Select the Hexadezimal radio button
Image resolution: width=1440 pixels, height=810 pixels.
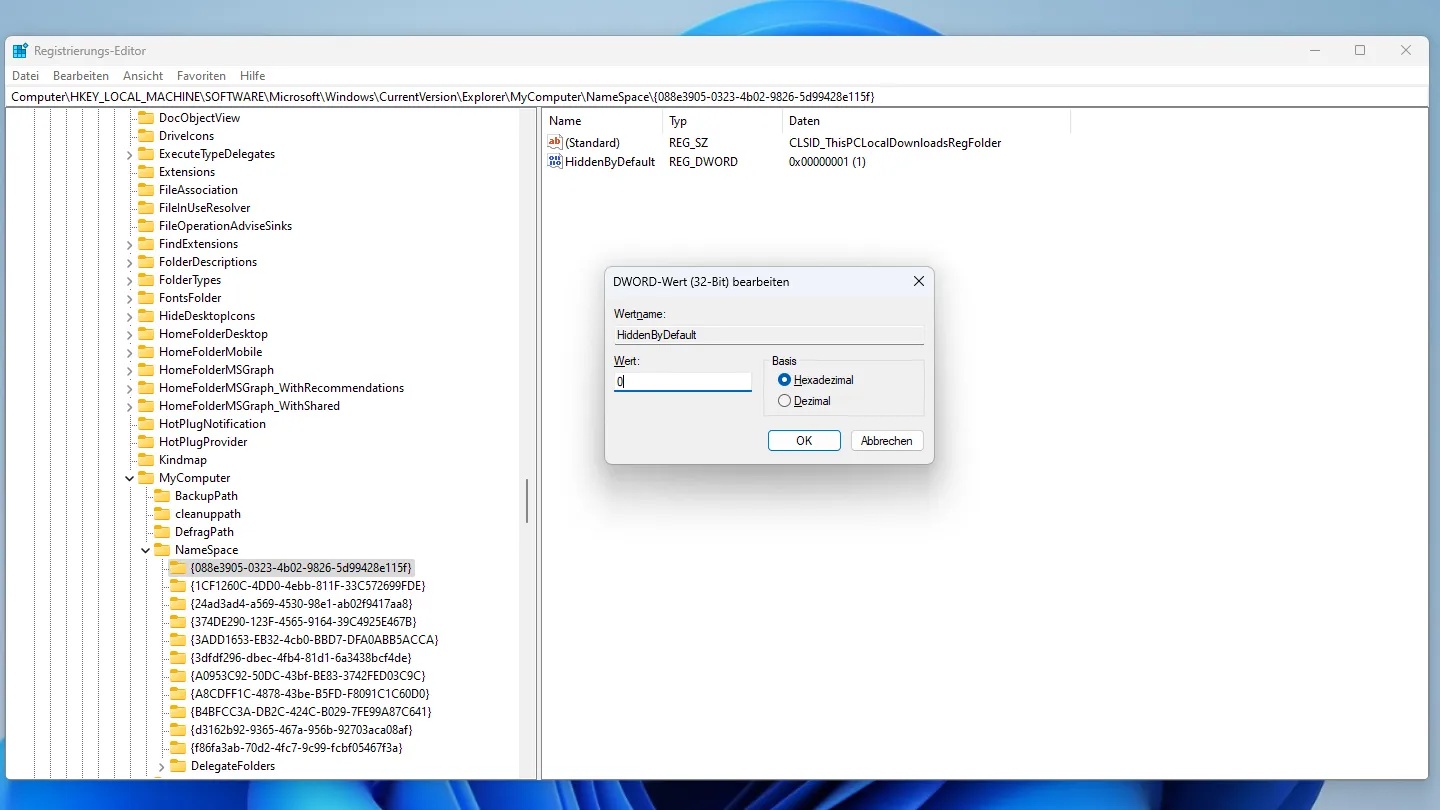[x=784, y=380]
